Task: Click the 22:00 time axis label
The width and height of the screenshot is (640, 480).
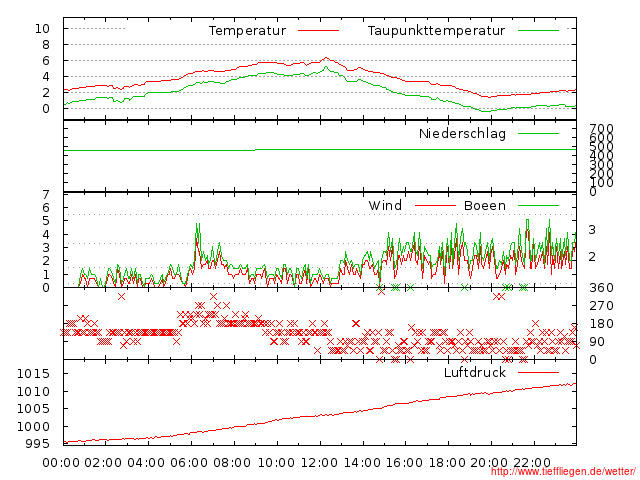Action: (x=532, y=463)
